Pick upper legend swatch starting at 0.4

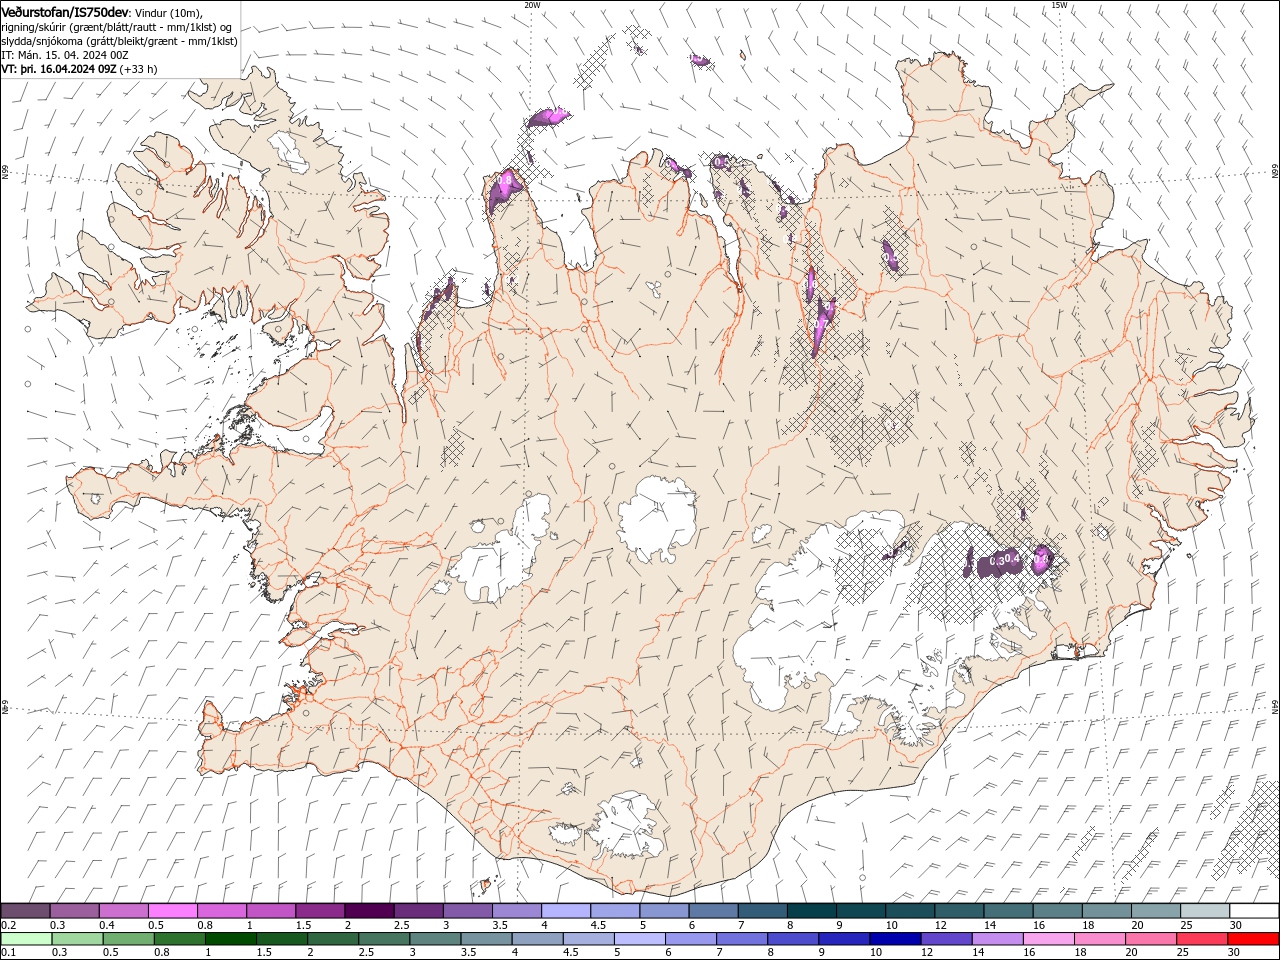click(124, 911)
